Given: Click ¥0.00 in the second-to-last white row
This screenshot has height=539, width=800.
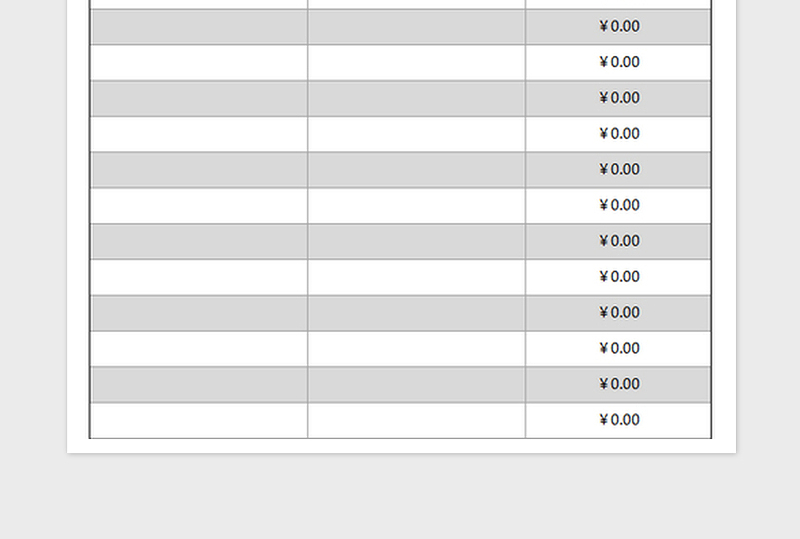Looking at the screenshot, I should 618,348.
